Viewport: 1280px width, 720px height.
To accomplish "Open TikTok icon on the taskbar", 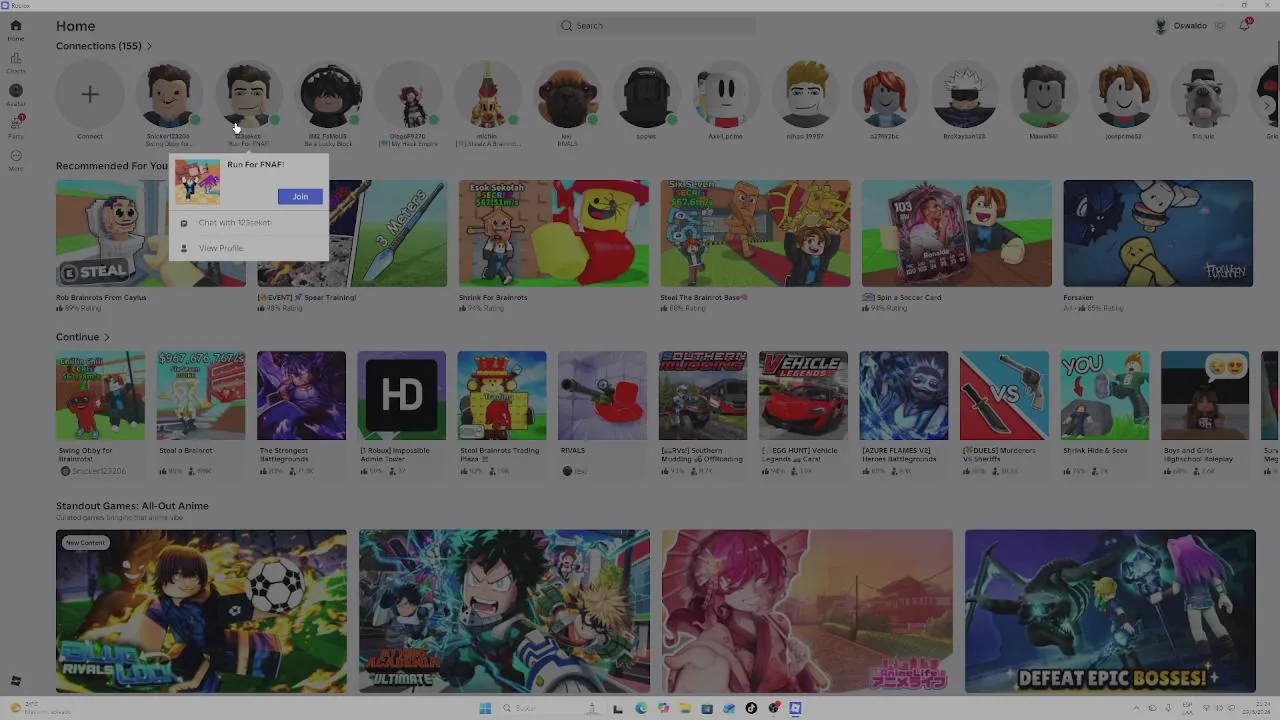I will [751, 708].
